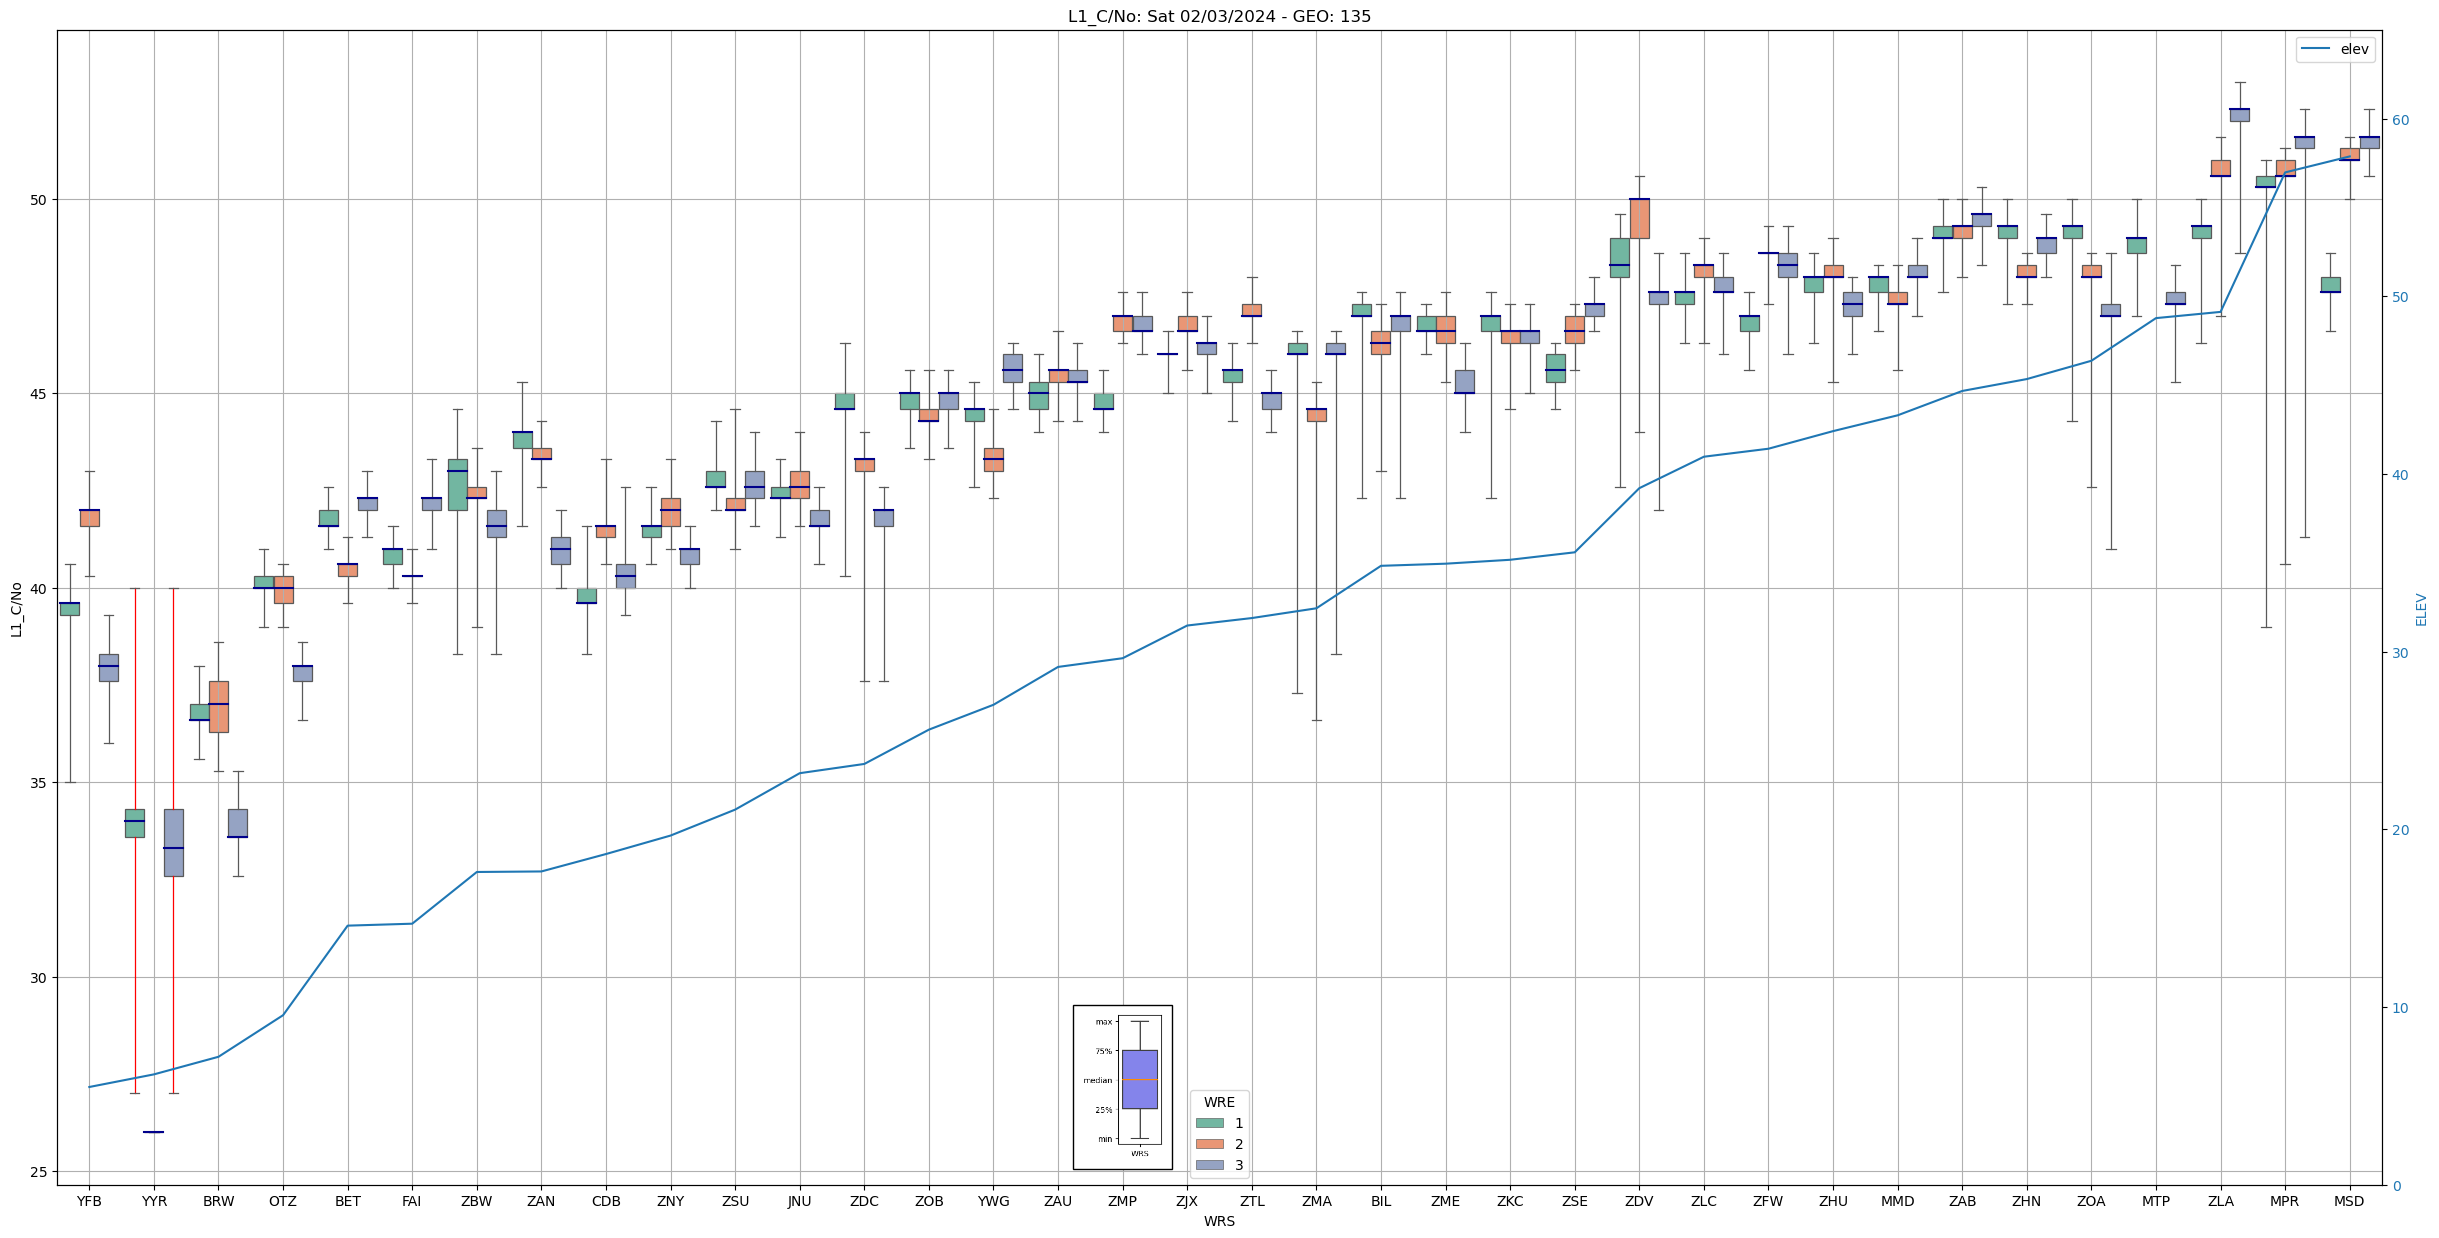This screenshot has width=2439, height=1238.
Task: Click the L1_C/No y-axis label
Action: click(x=16, y=609)
